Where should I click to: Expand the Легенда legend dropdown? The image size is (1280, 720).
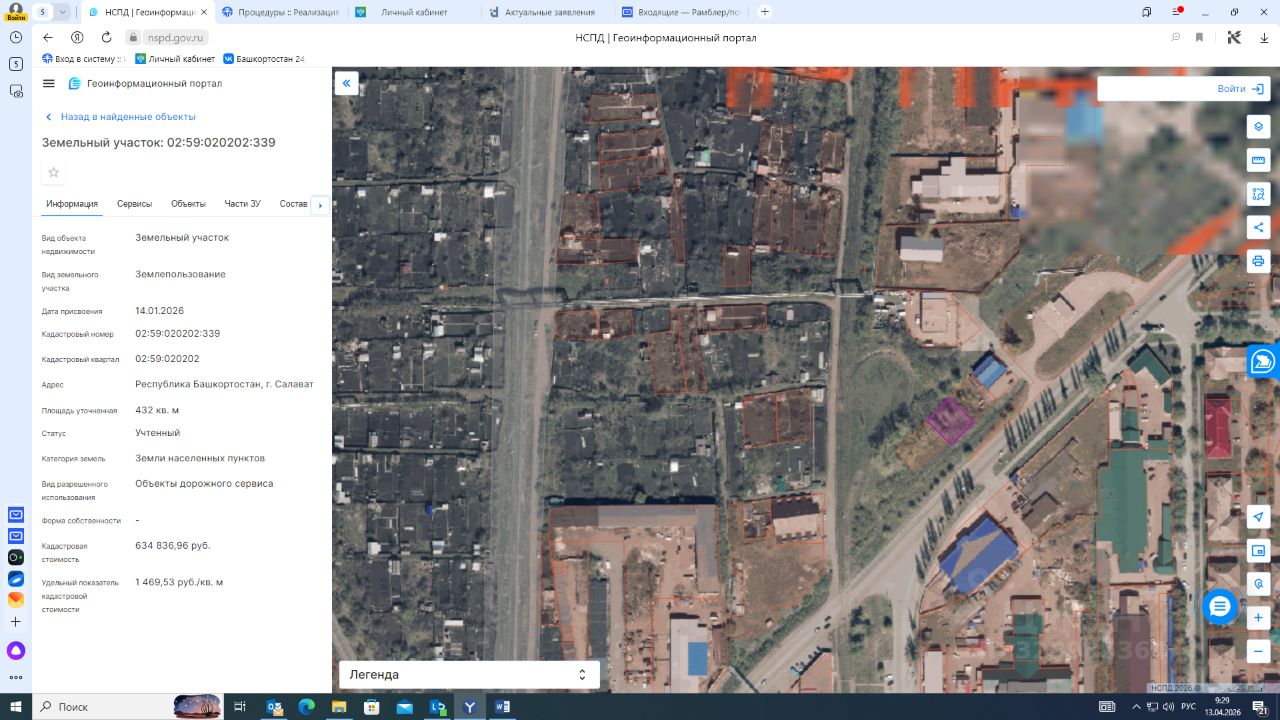click(x=469, y=675)
